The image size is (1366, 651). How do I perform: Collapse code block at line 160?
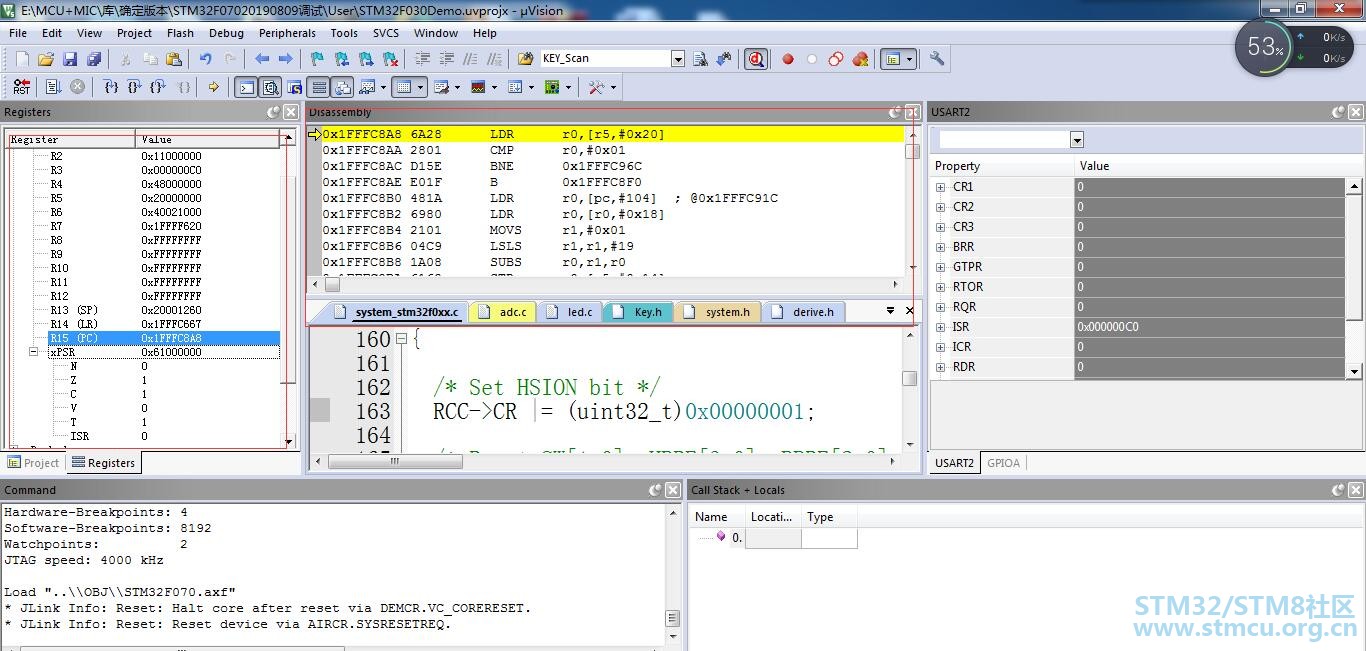click(401, 339)
